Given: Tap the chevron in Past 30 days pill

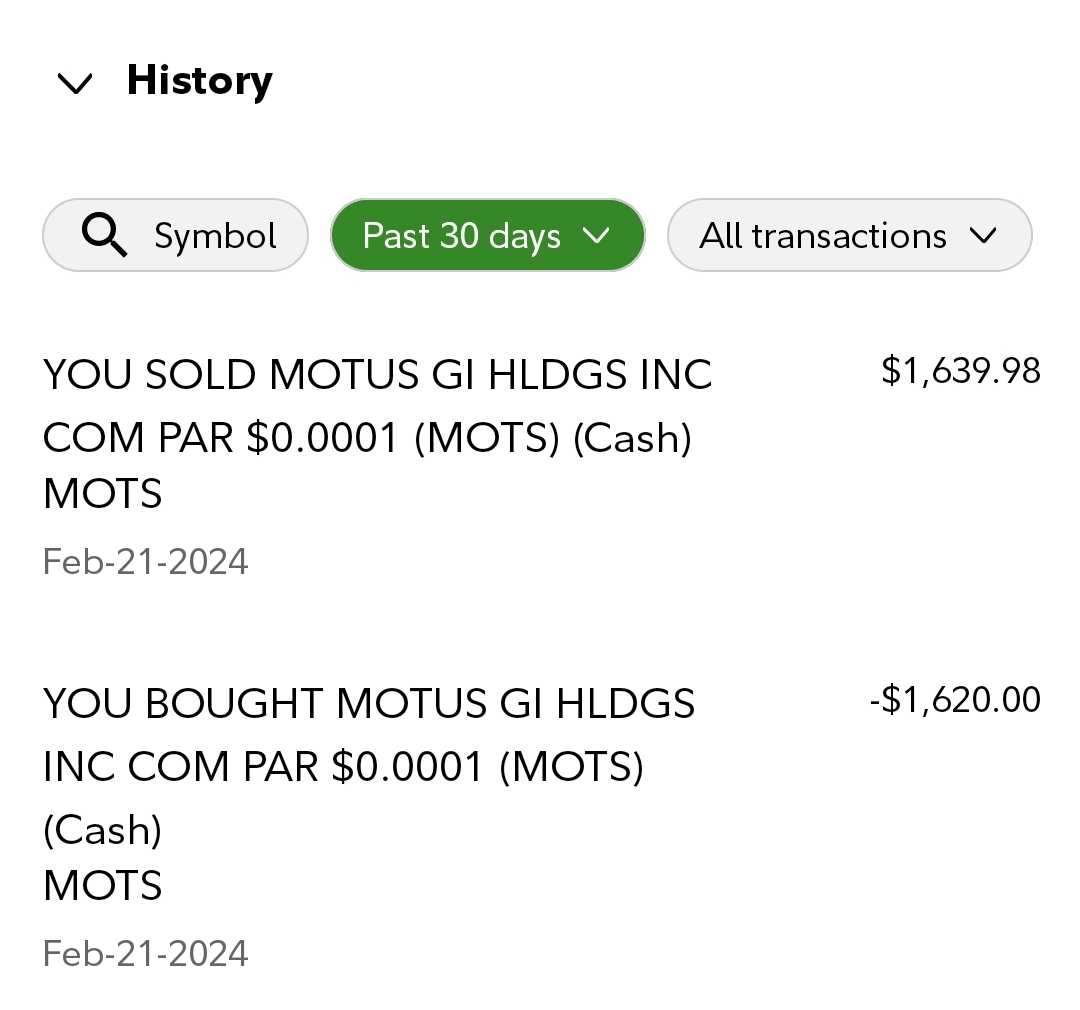Looking at the screenshot, I should [596, 236].
